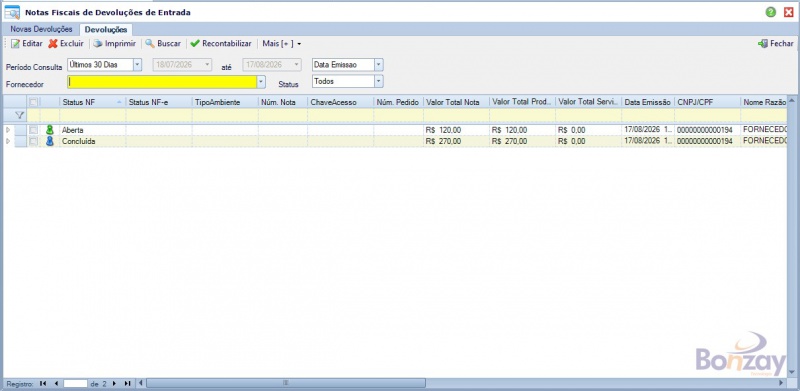Click the yellow Fornecedor input field

[162, 82]
